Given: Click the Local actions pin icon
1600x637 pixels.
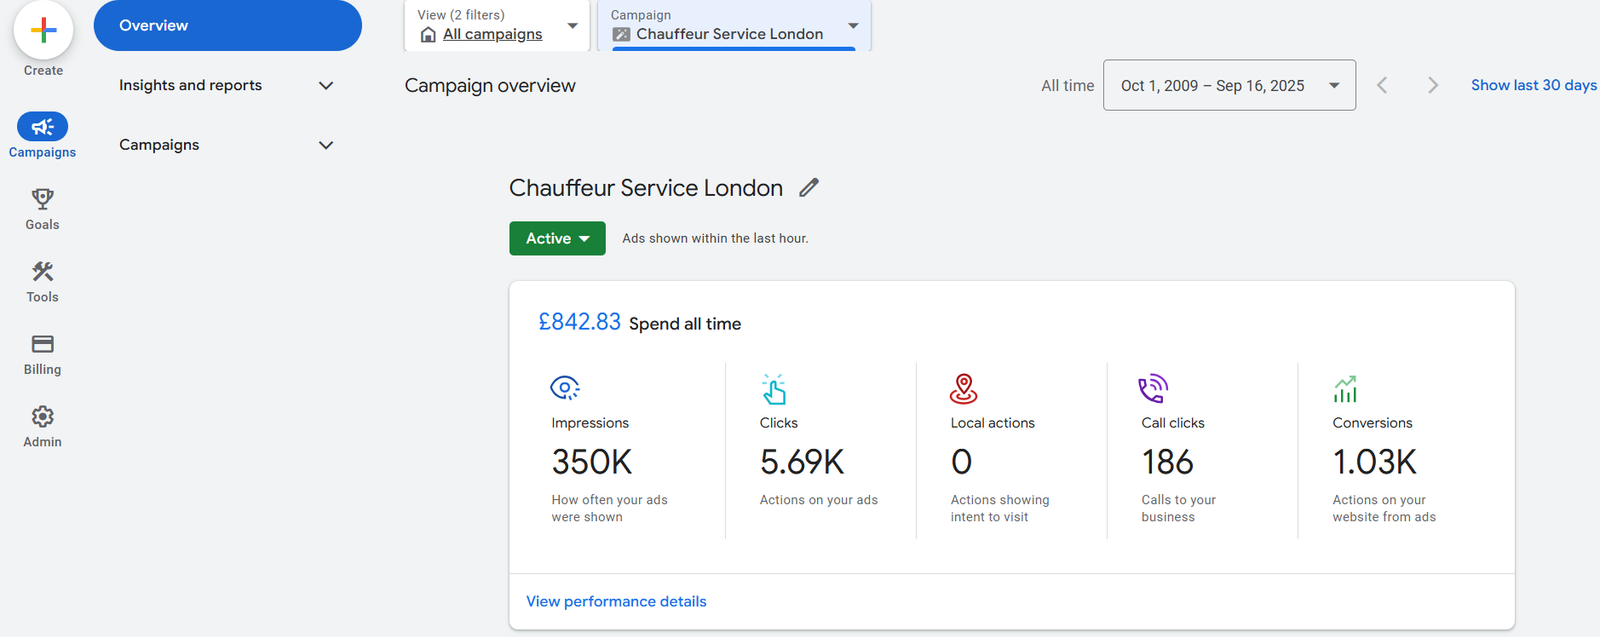Looking at the screenshot, I should (963, 388).
